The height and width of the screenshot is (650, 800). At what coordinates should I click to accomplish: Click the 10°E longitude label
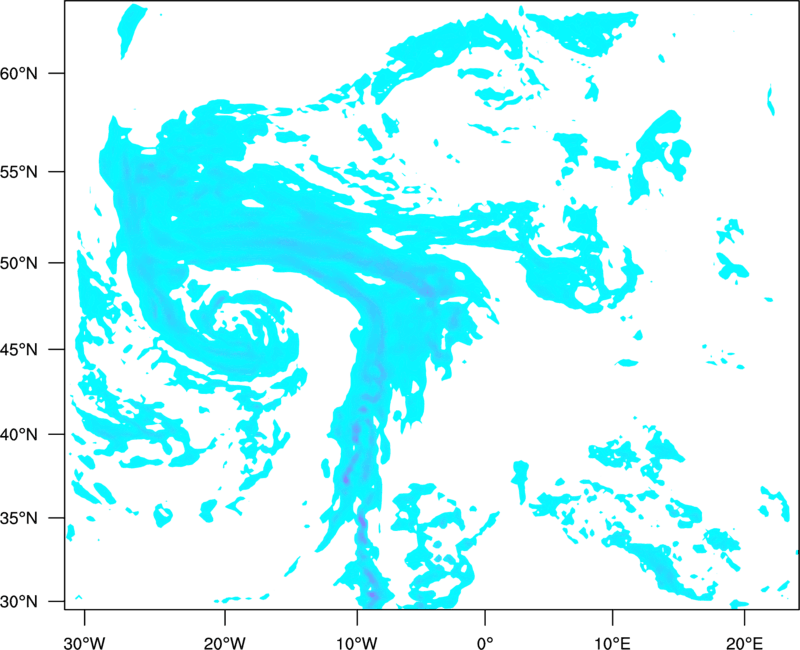(612, 643)
